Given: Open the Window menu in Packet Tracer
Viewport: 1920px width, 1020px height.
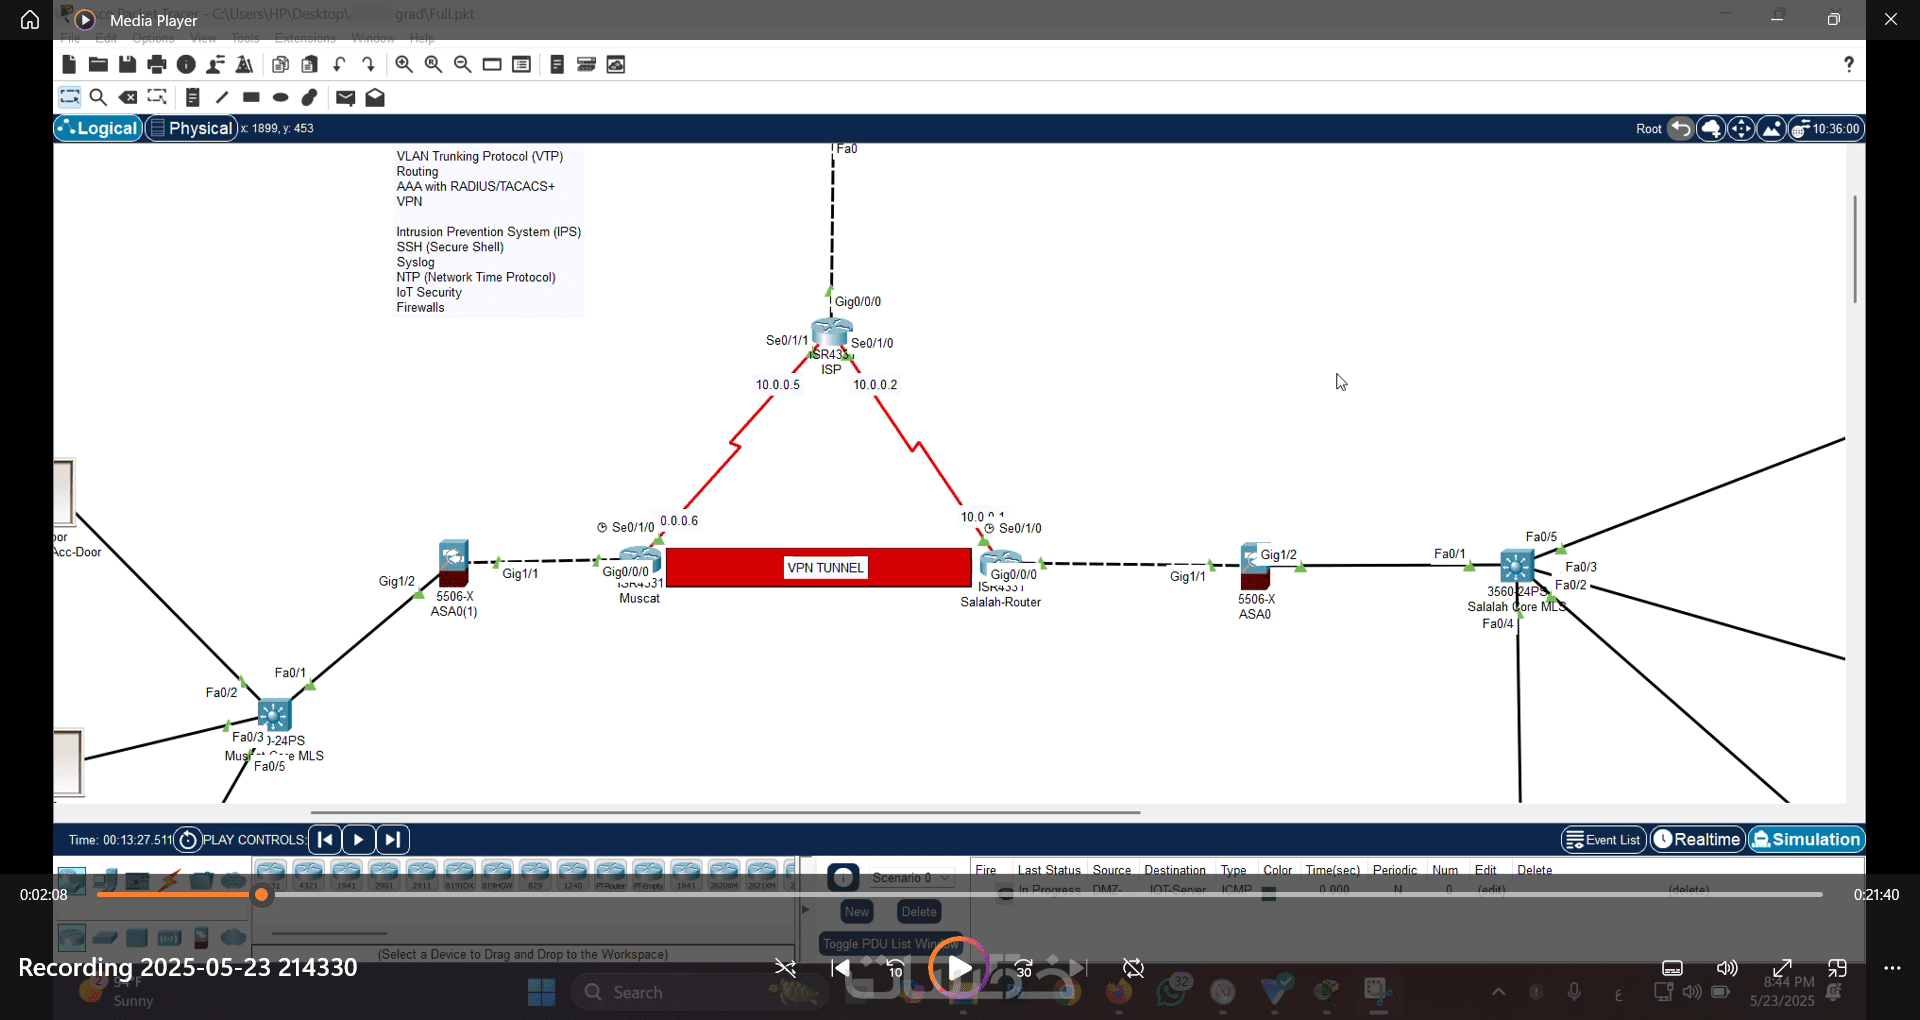Looking at the screenshot, I should pos(373,38).
